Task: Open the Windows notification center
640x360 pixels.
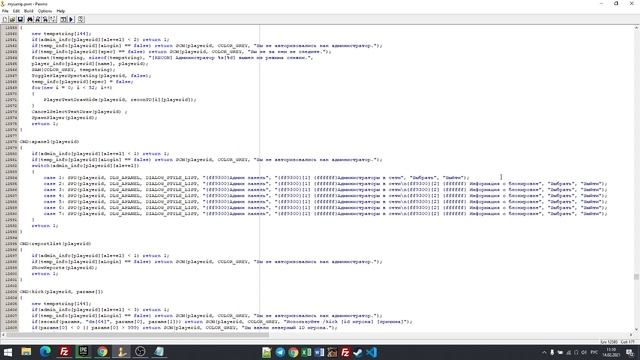Action: point(630,352)
